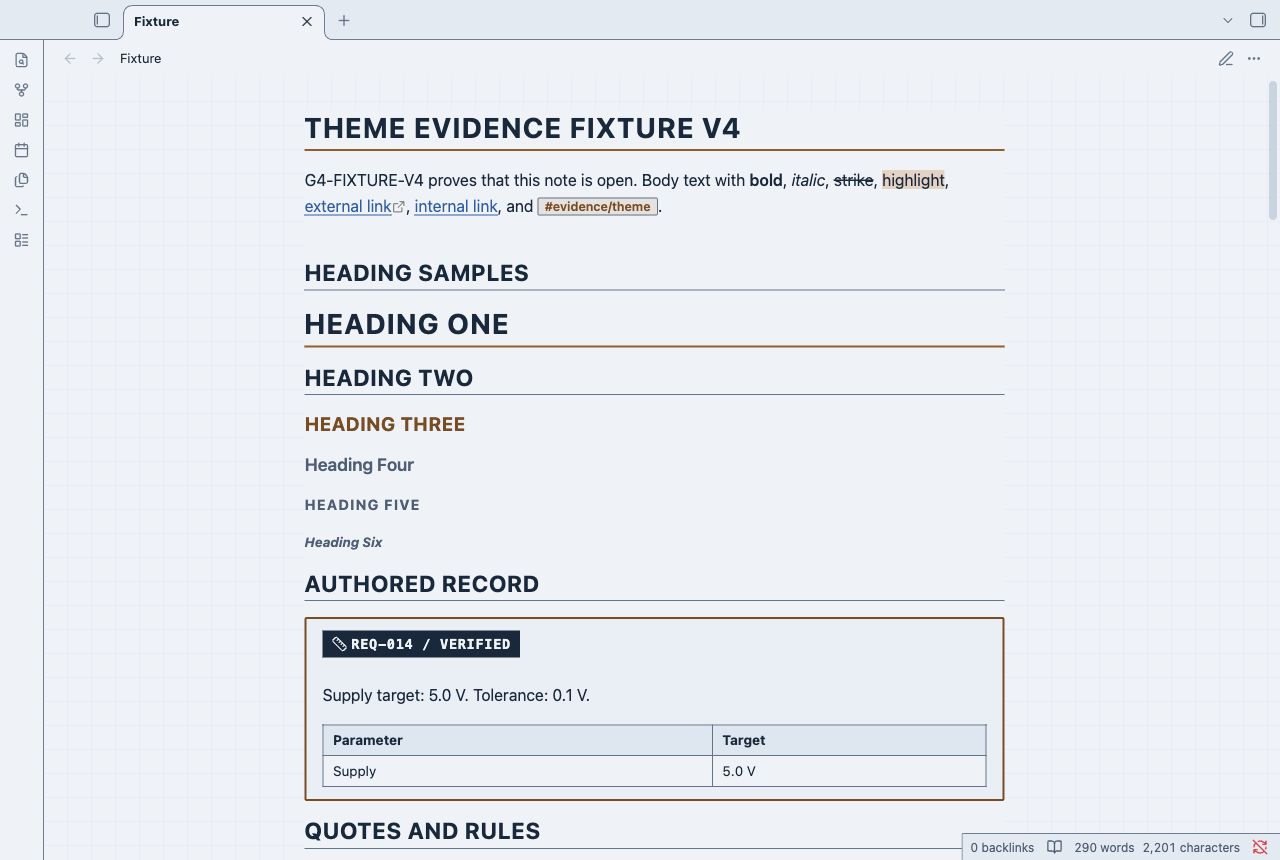
Task: Click the bases list ribbon icon
Action: [21, 240]
